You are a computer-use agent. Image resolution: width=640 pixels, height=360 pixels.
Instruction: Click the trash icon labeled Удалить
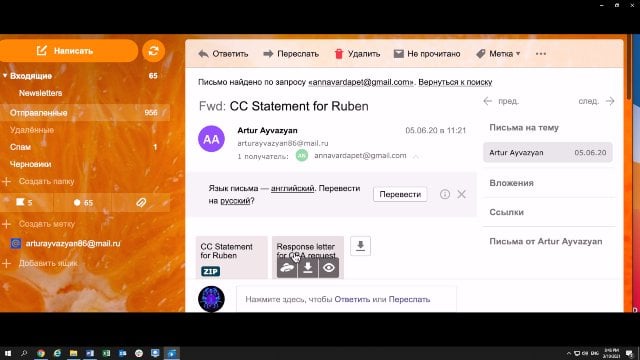339,54
